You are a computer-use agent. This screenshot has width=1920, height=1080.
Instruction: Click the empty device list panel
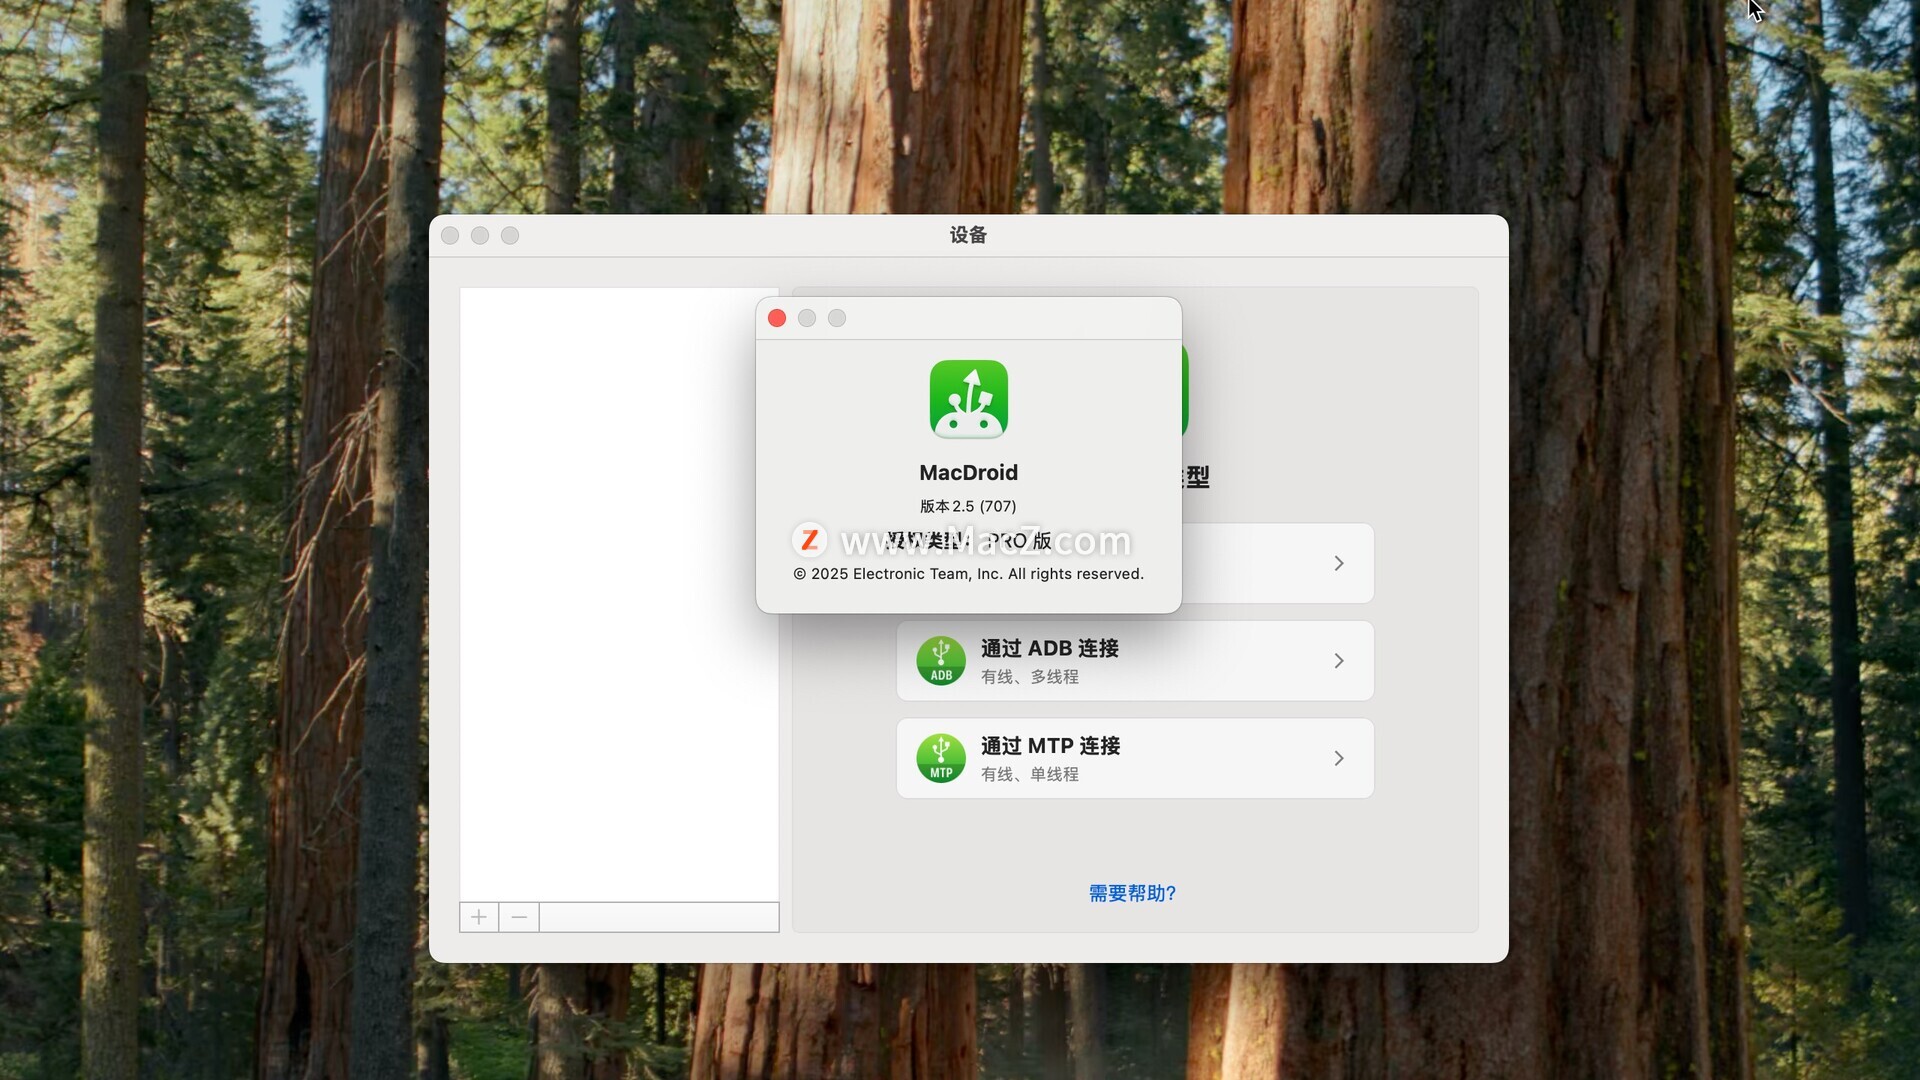pos(619,595)
